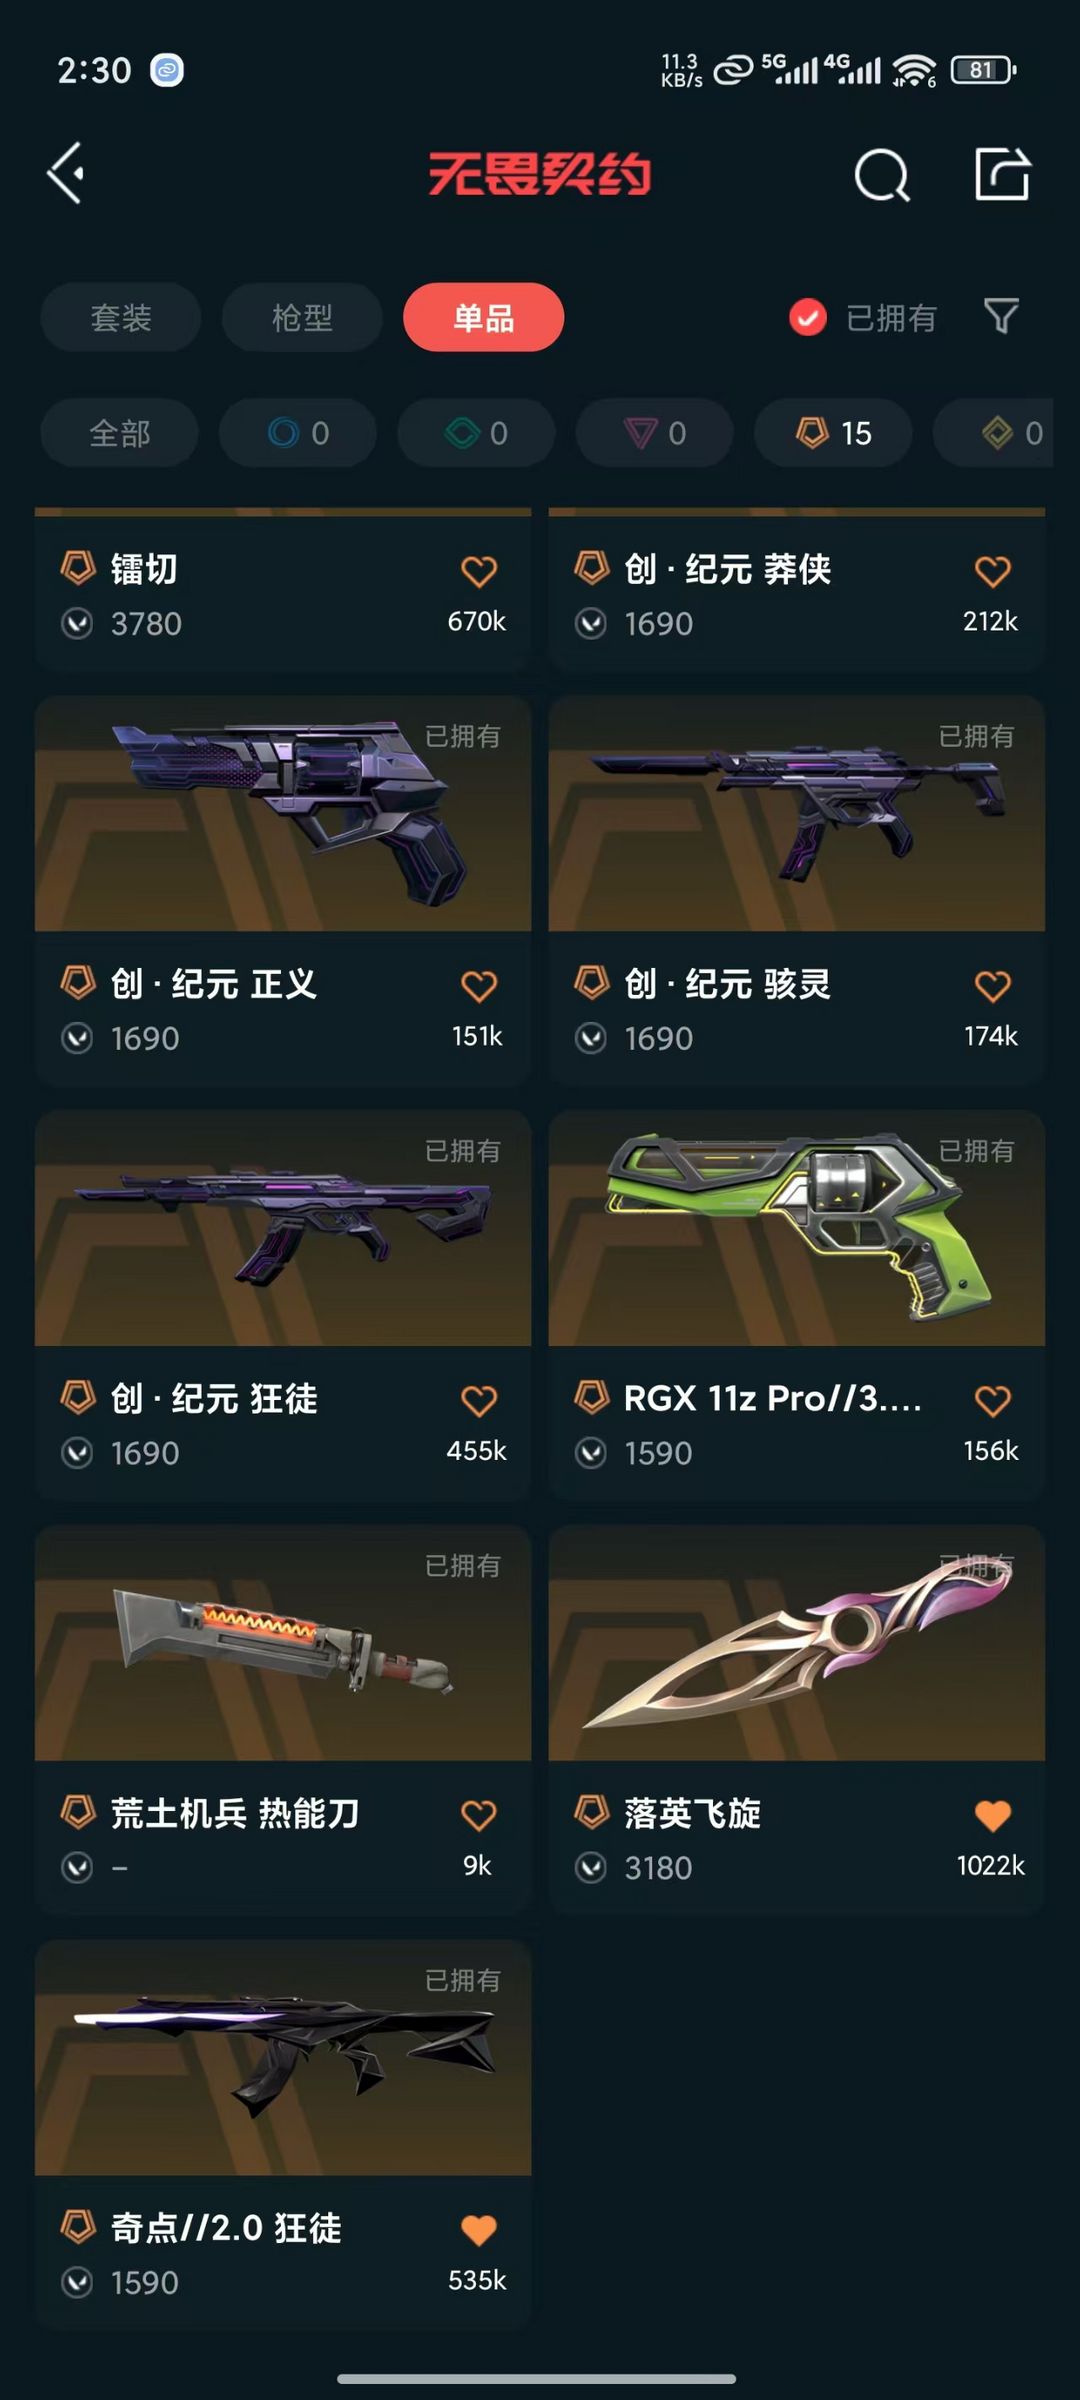The height and width of the screenshot is (2400, 1080).
Task: Select the 单品 tab
Action: click(483, 317)
